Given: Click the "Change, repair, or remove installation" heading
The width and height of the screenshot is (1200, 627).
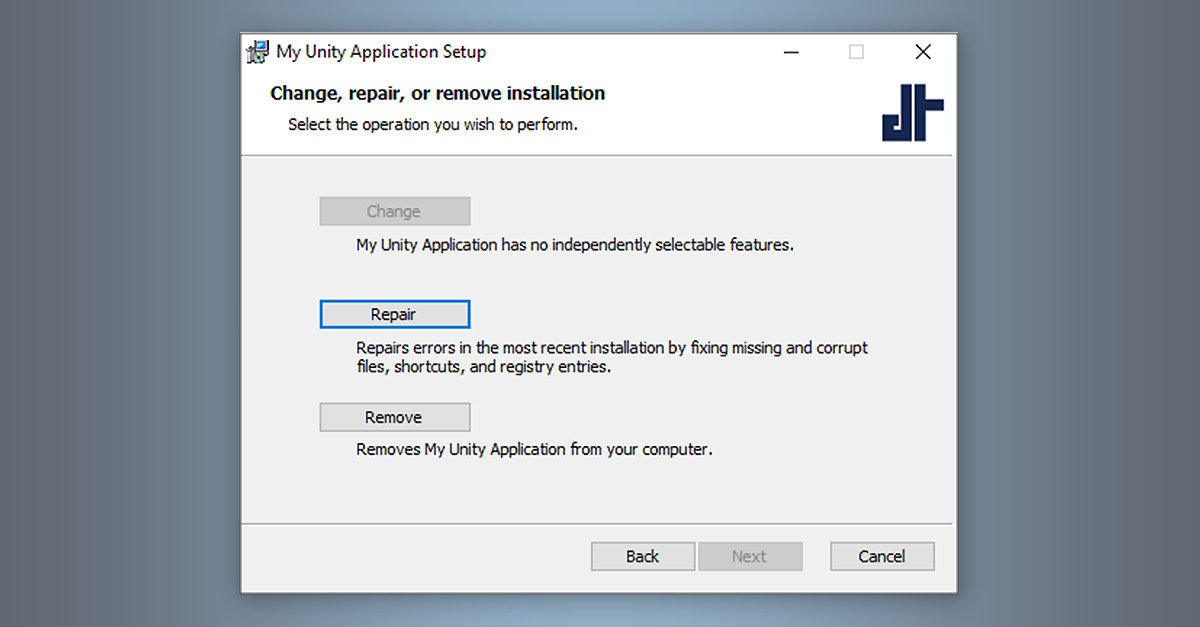Looking at the screenshot, I should [x=438, y=94].
